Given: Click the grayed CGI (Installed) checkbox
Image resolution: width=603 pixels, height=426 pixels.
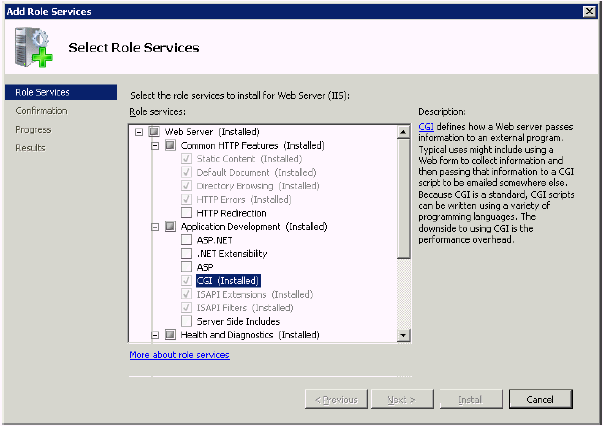Looking at the screenshot, I should click(x=186, y=280).
